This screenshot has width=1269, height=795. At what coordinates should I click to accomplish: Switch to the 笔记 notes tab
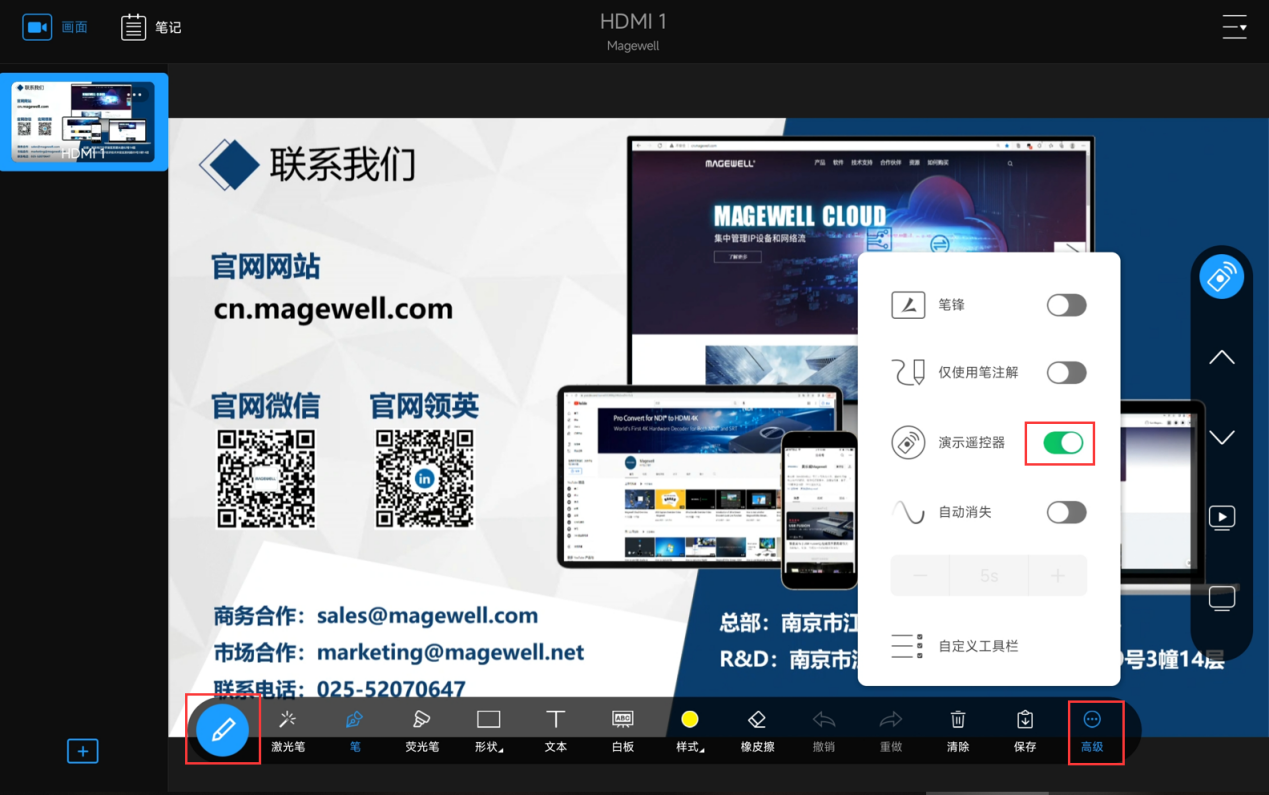point(151,27)
